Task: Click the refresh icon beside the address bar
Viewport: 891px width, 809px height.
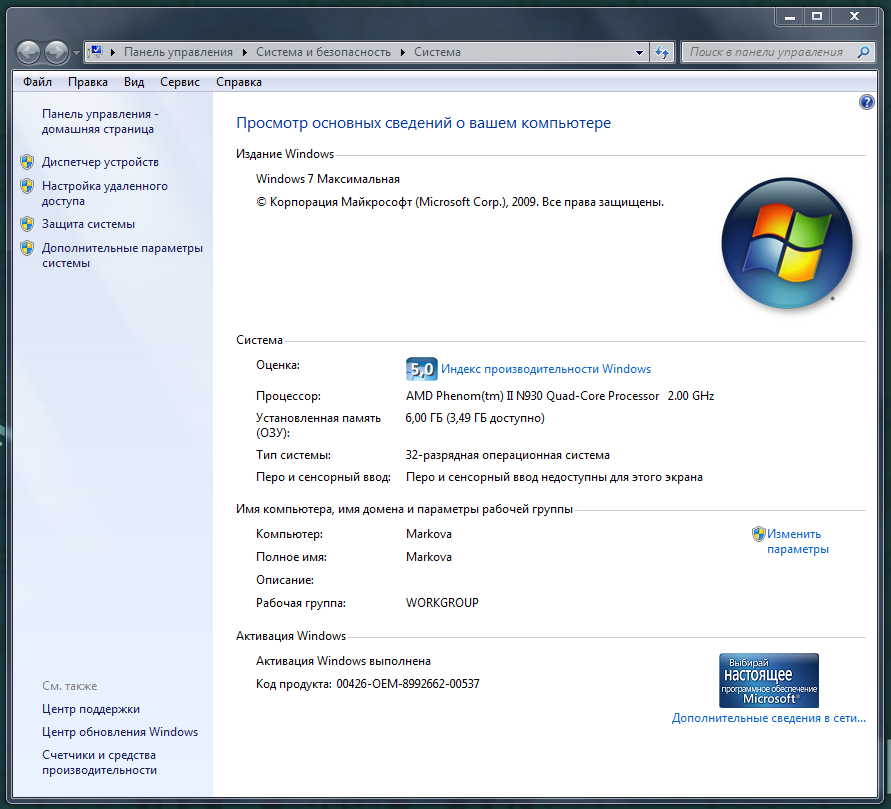Action: (x=662, y=52)
